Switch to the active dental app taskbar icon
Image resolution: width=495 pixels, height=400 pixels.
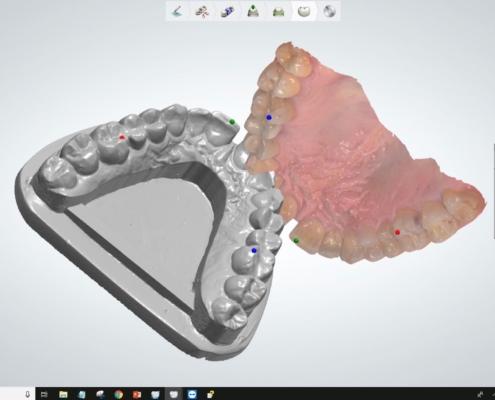(173, 395)
